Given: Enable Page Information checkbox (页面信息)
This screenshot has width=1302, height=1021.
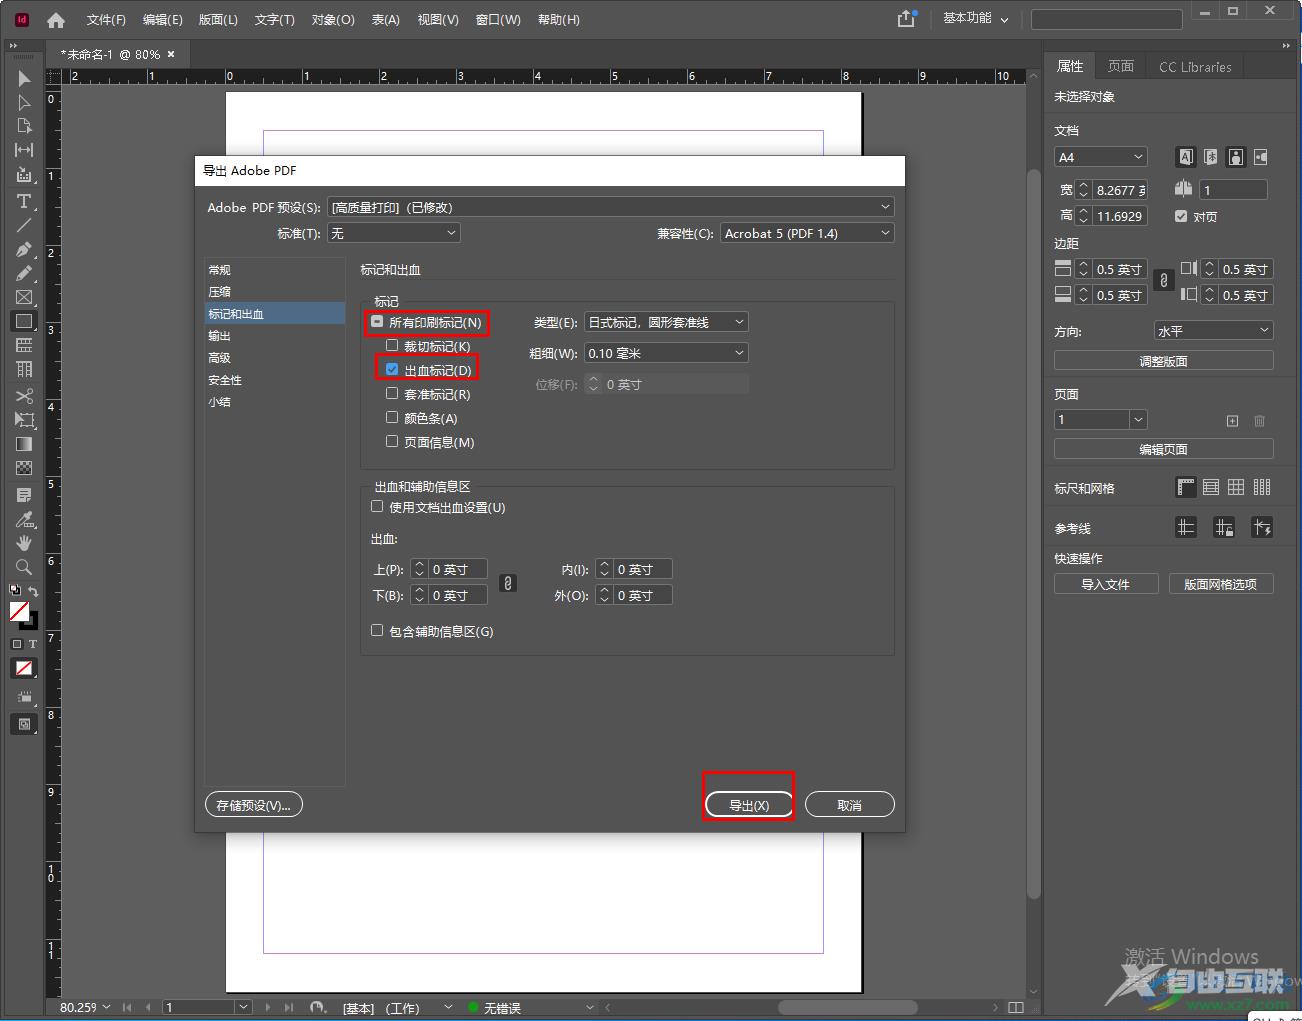Looking at the screenshot, I should click(x=392, y=442).
